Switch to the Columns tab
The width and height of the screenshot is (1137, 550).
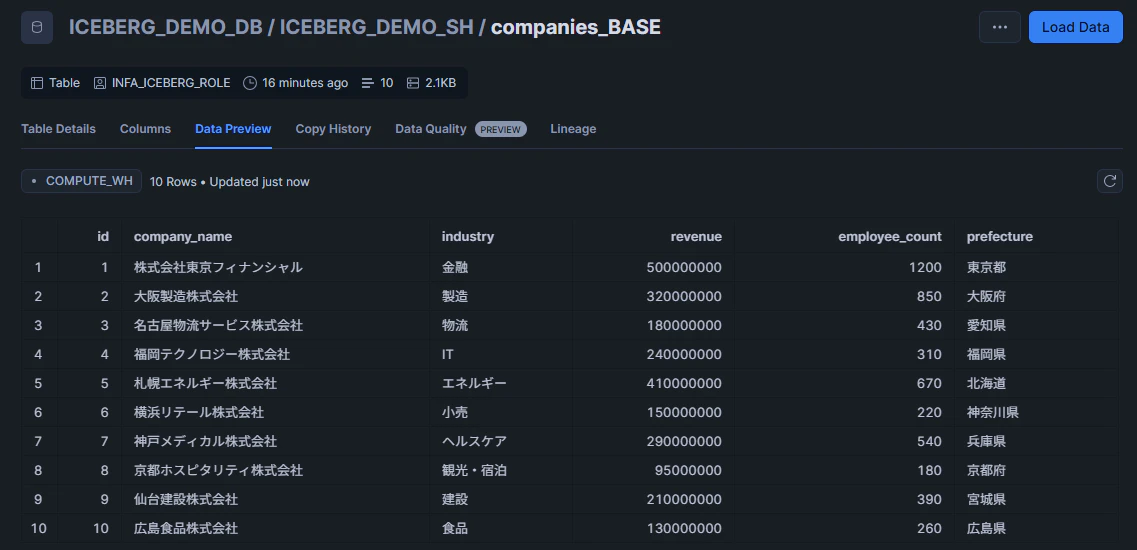tap(145, 128)
